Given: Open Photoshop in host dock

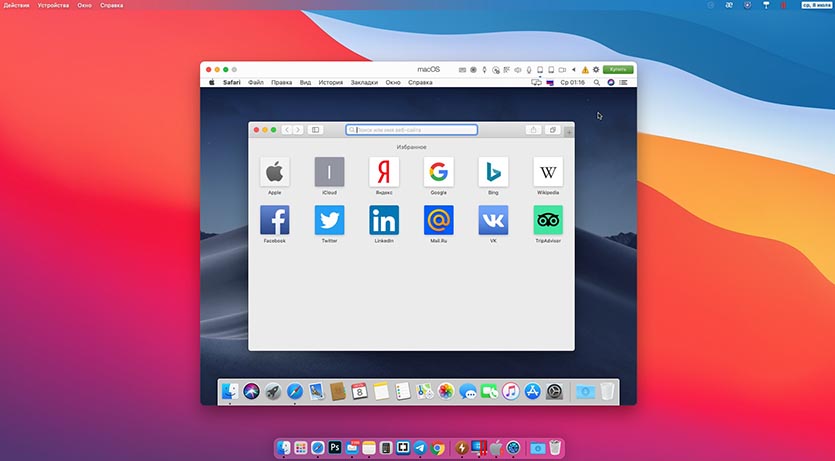Looking at the screenshot, I should [335, 448].
